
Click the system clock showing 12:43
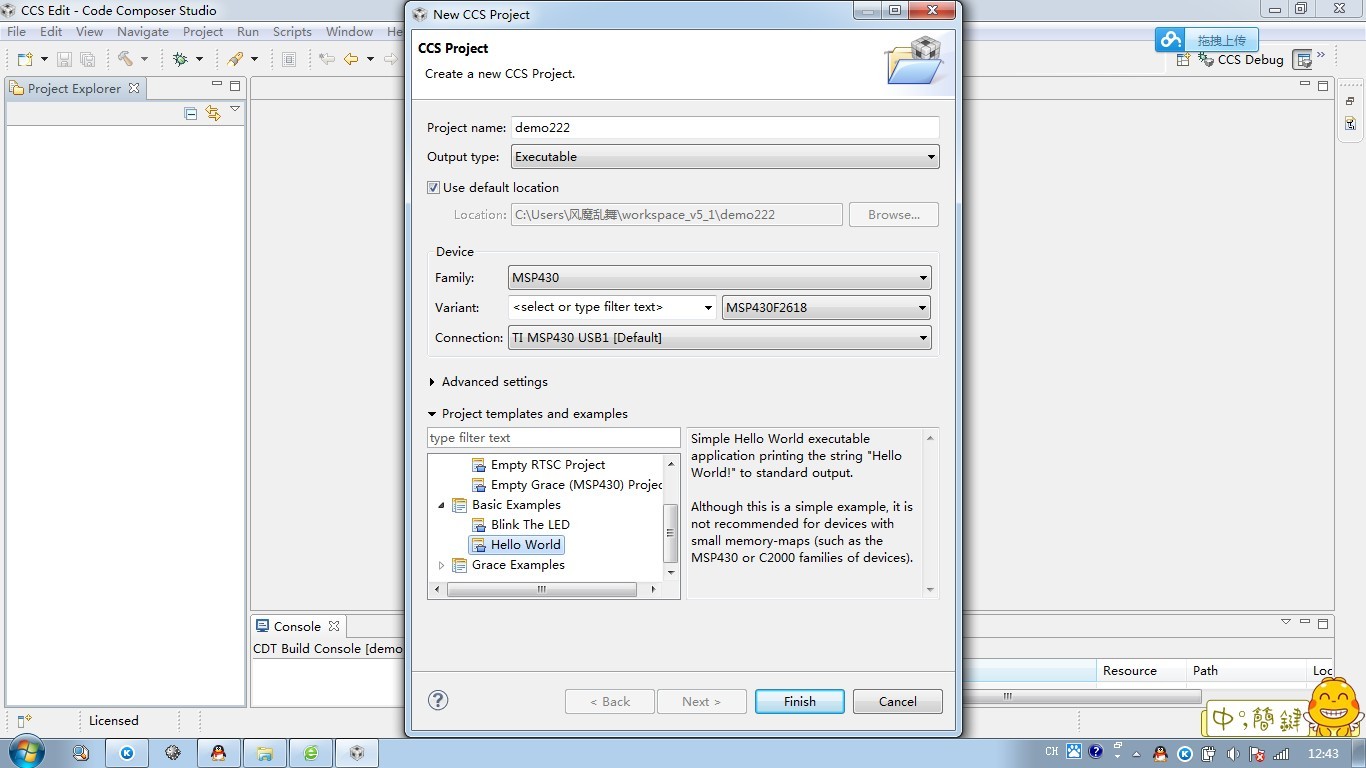point(1323,753)
